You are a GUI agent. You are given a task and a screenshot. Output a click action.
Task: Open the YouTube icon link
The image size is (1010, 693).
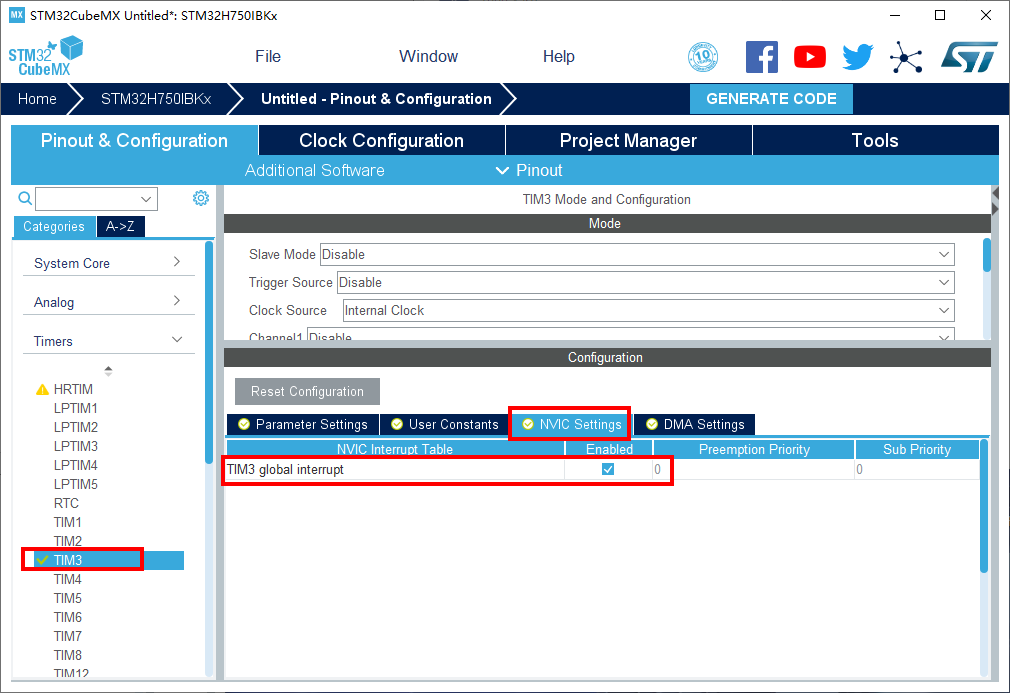[x=810, y=57]
